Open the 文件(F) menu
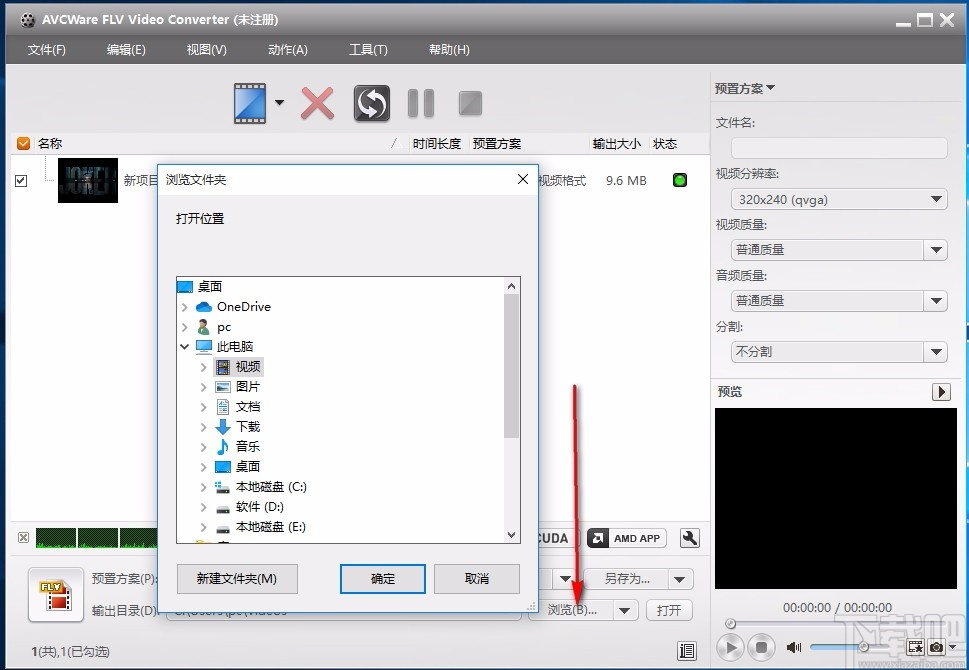Screen dimensions: 969x670 click(46, 49)
